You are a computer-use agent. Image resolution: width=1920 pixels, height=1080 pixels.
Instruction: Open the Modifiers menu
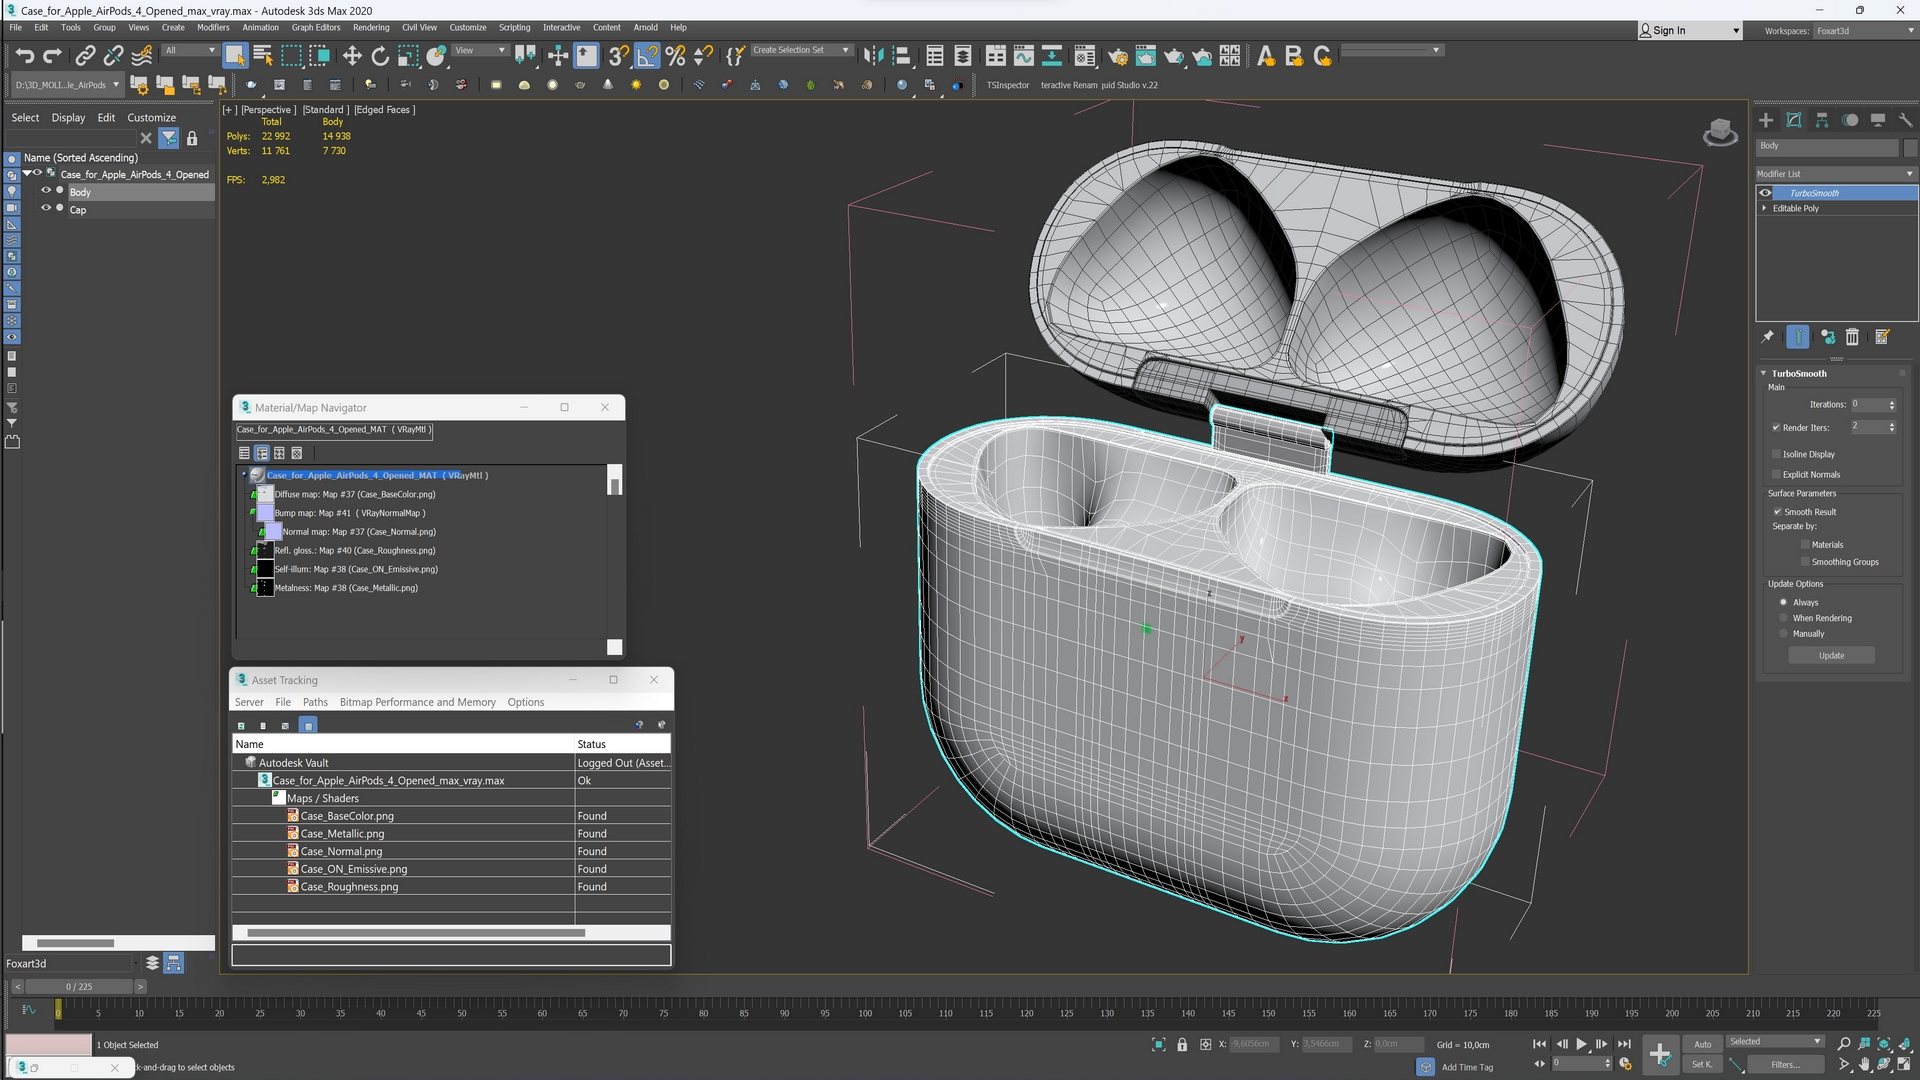pyautogui.click(x=213, y=28)
